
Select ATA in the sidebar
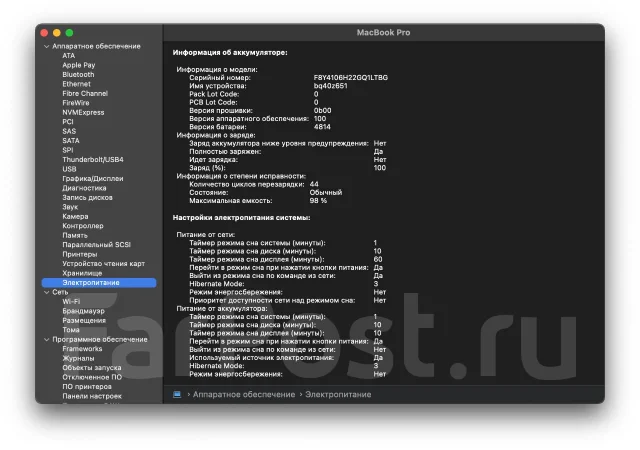69,56
